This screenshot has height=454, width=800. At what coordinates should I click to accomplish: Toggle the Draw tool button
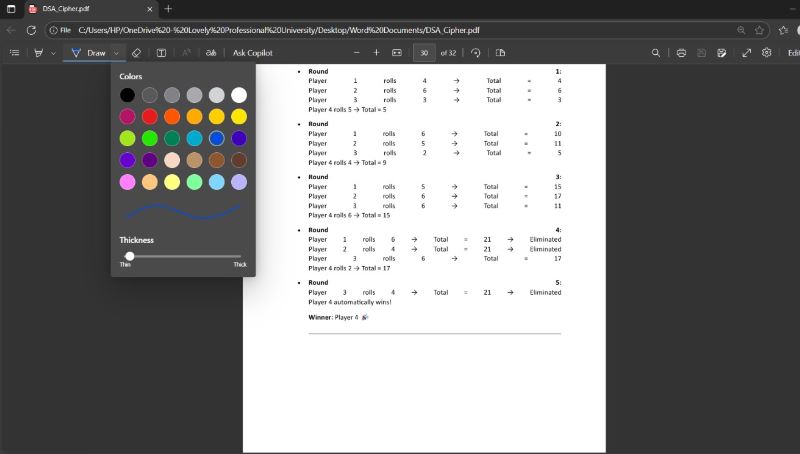click(x=88, y=53)
